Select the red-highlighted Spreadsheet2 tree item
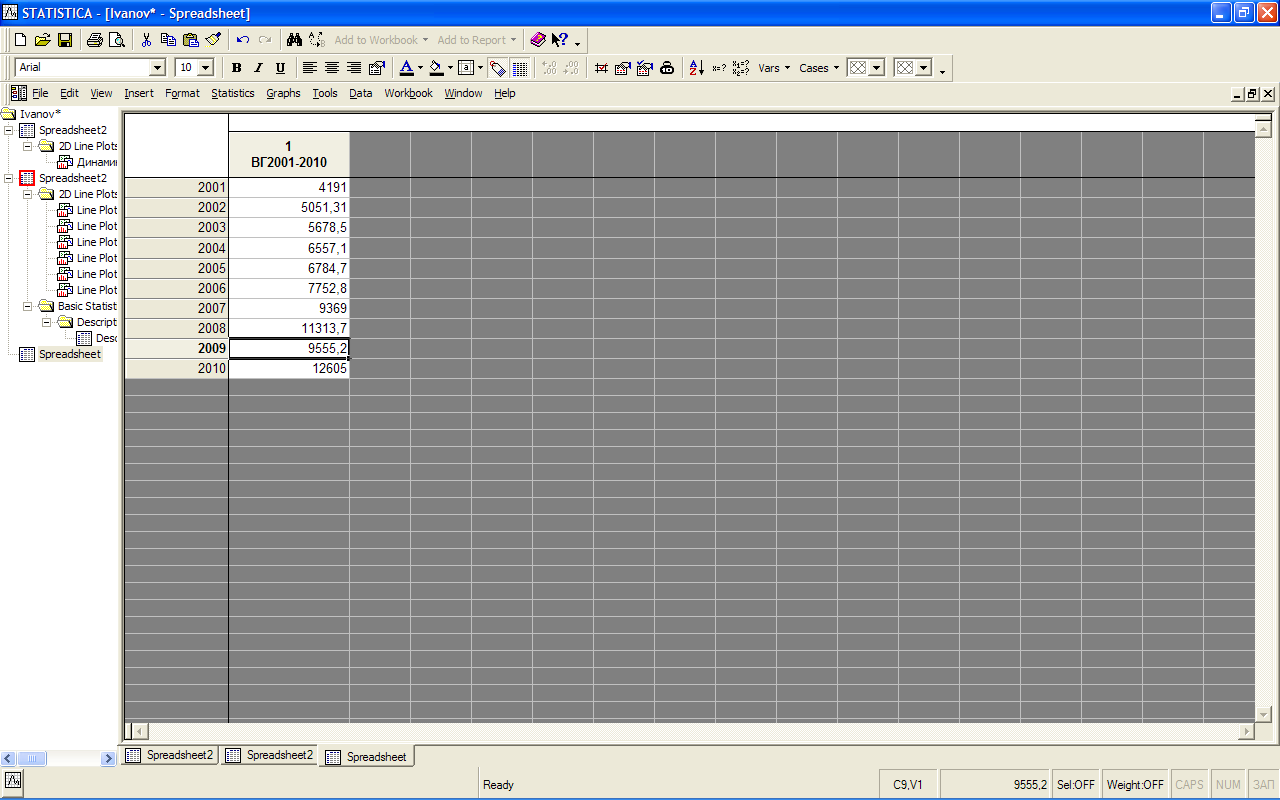Viewport: 1280px width, 800px height. (x=72, y=178)
